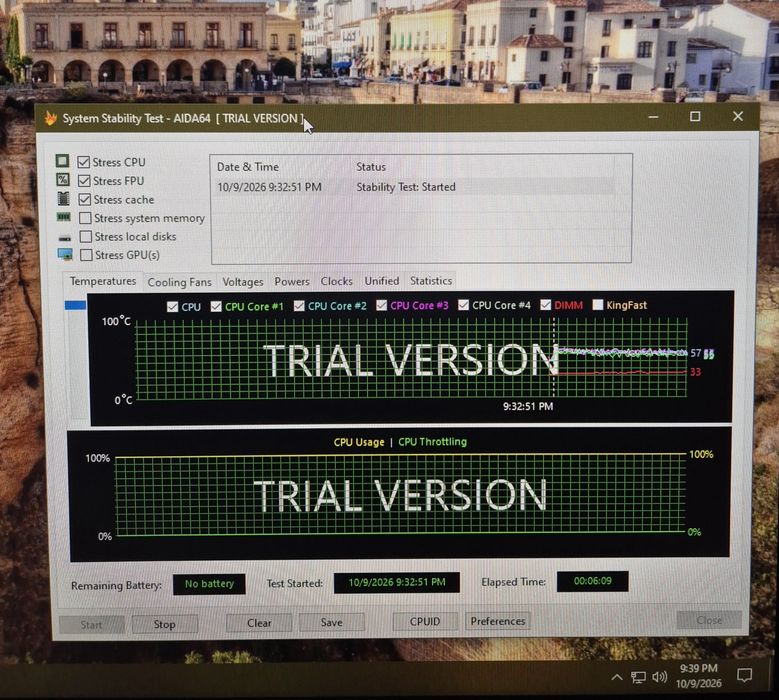Click the Test Started timestamp field
This screenshot has width=779, height=700.
click(396, 582)
